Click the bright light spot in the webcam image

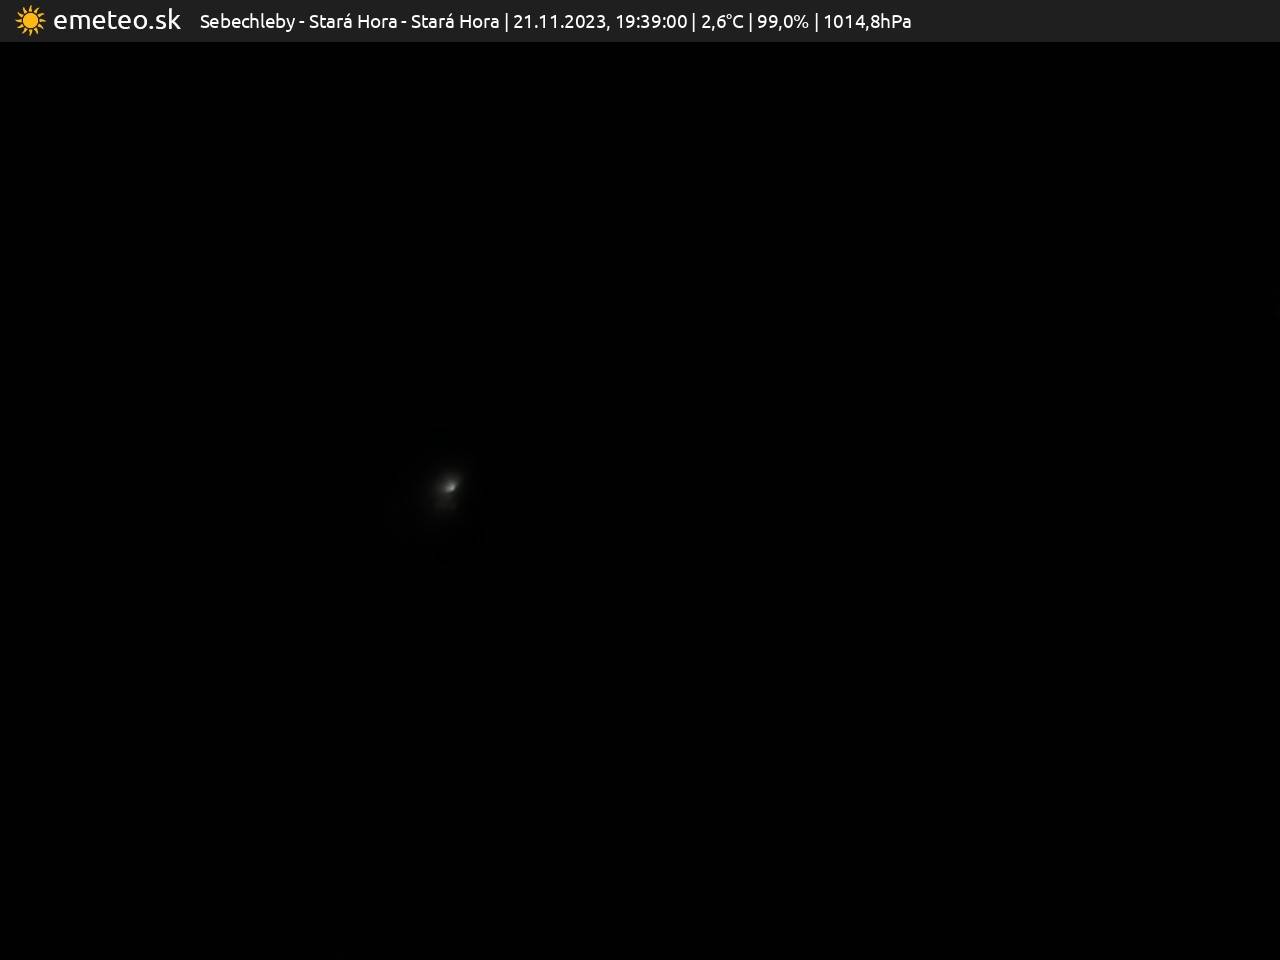(450, 486)
